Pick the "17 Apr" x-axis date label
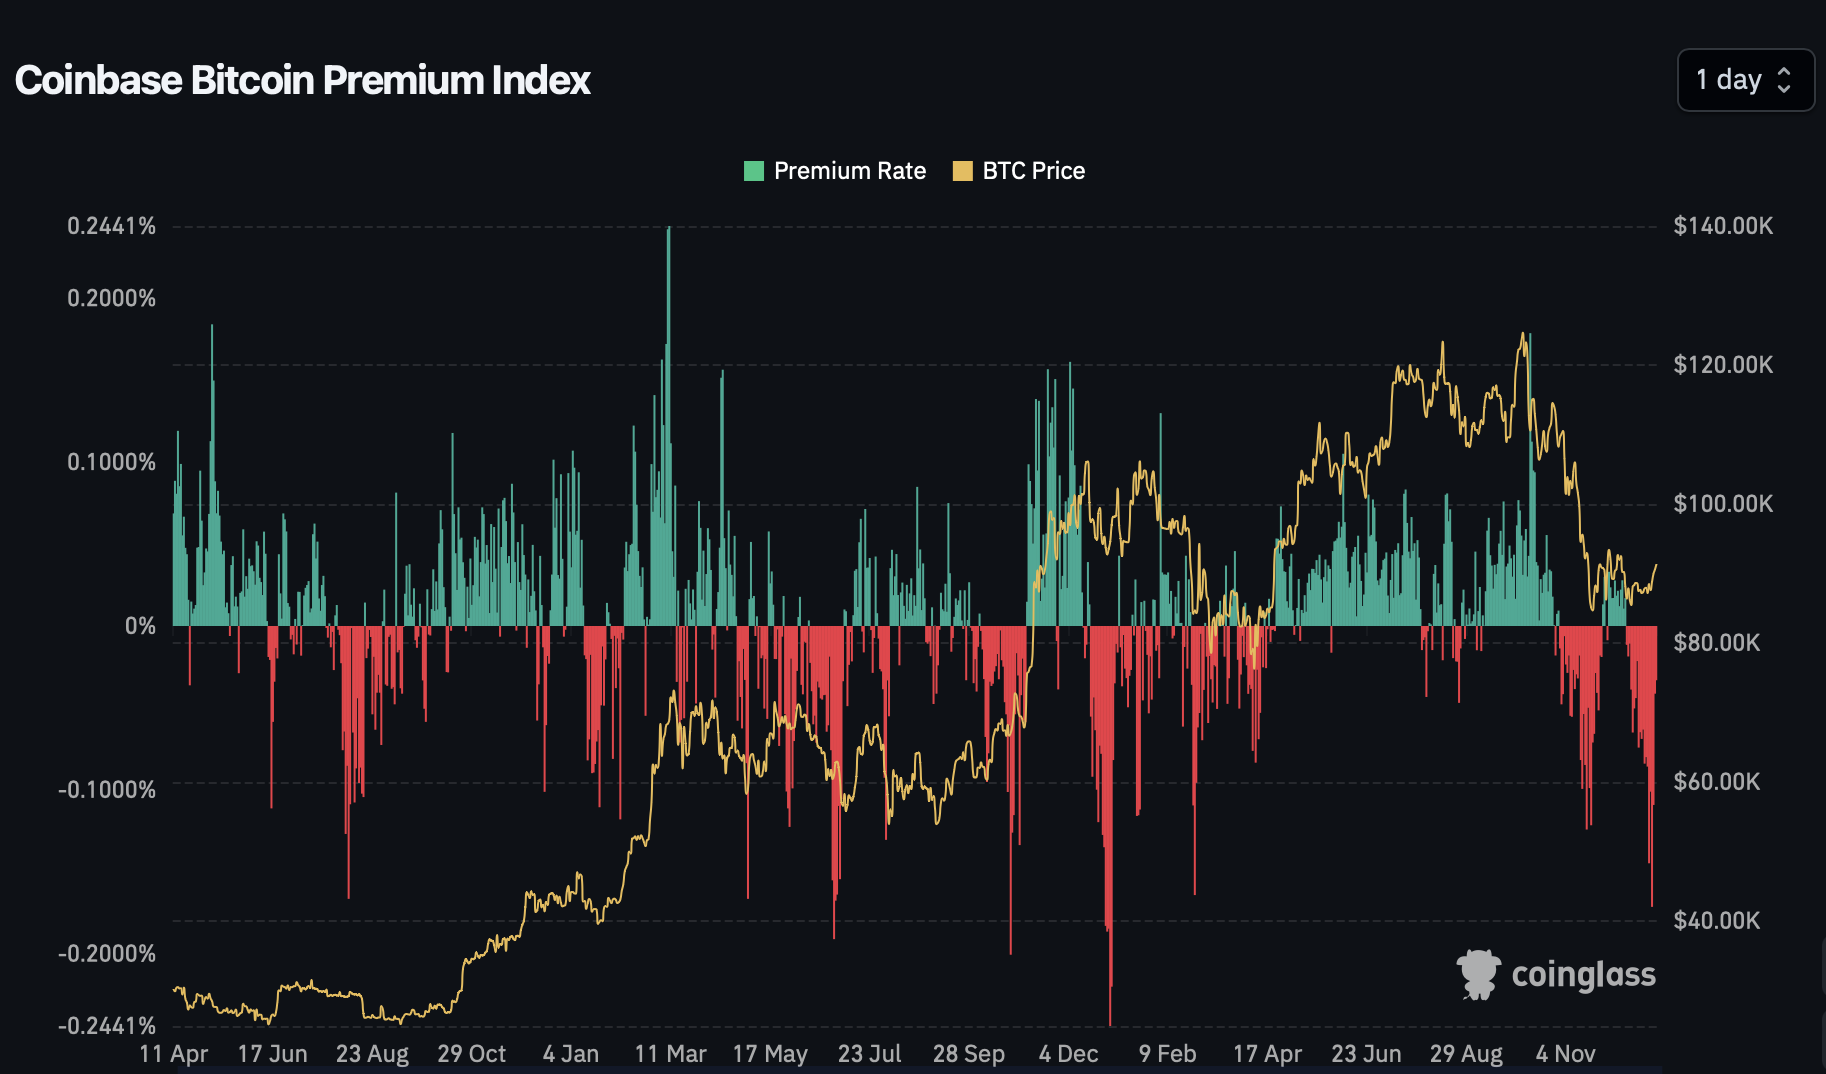This screenshot has width=1826, height=1074. pos(1267,1054)
